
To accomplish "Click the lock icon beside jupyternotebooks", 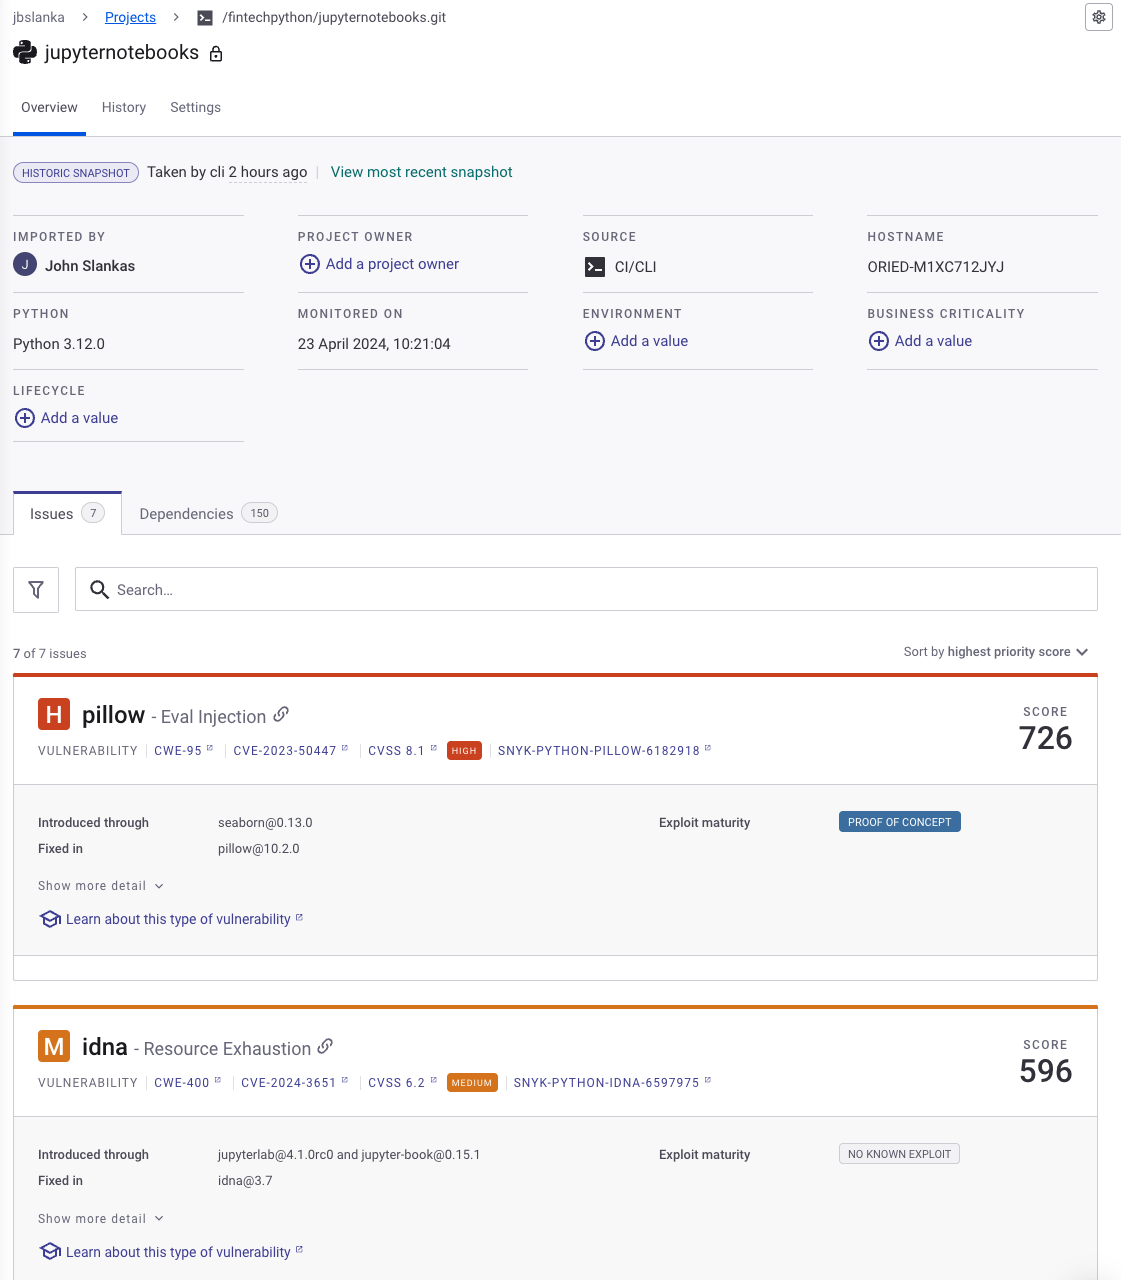I will click(x=216, y=53).
